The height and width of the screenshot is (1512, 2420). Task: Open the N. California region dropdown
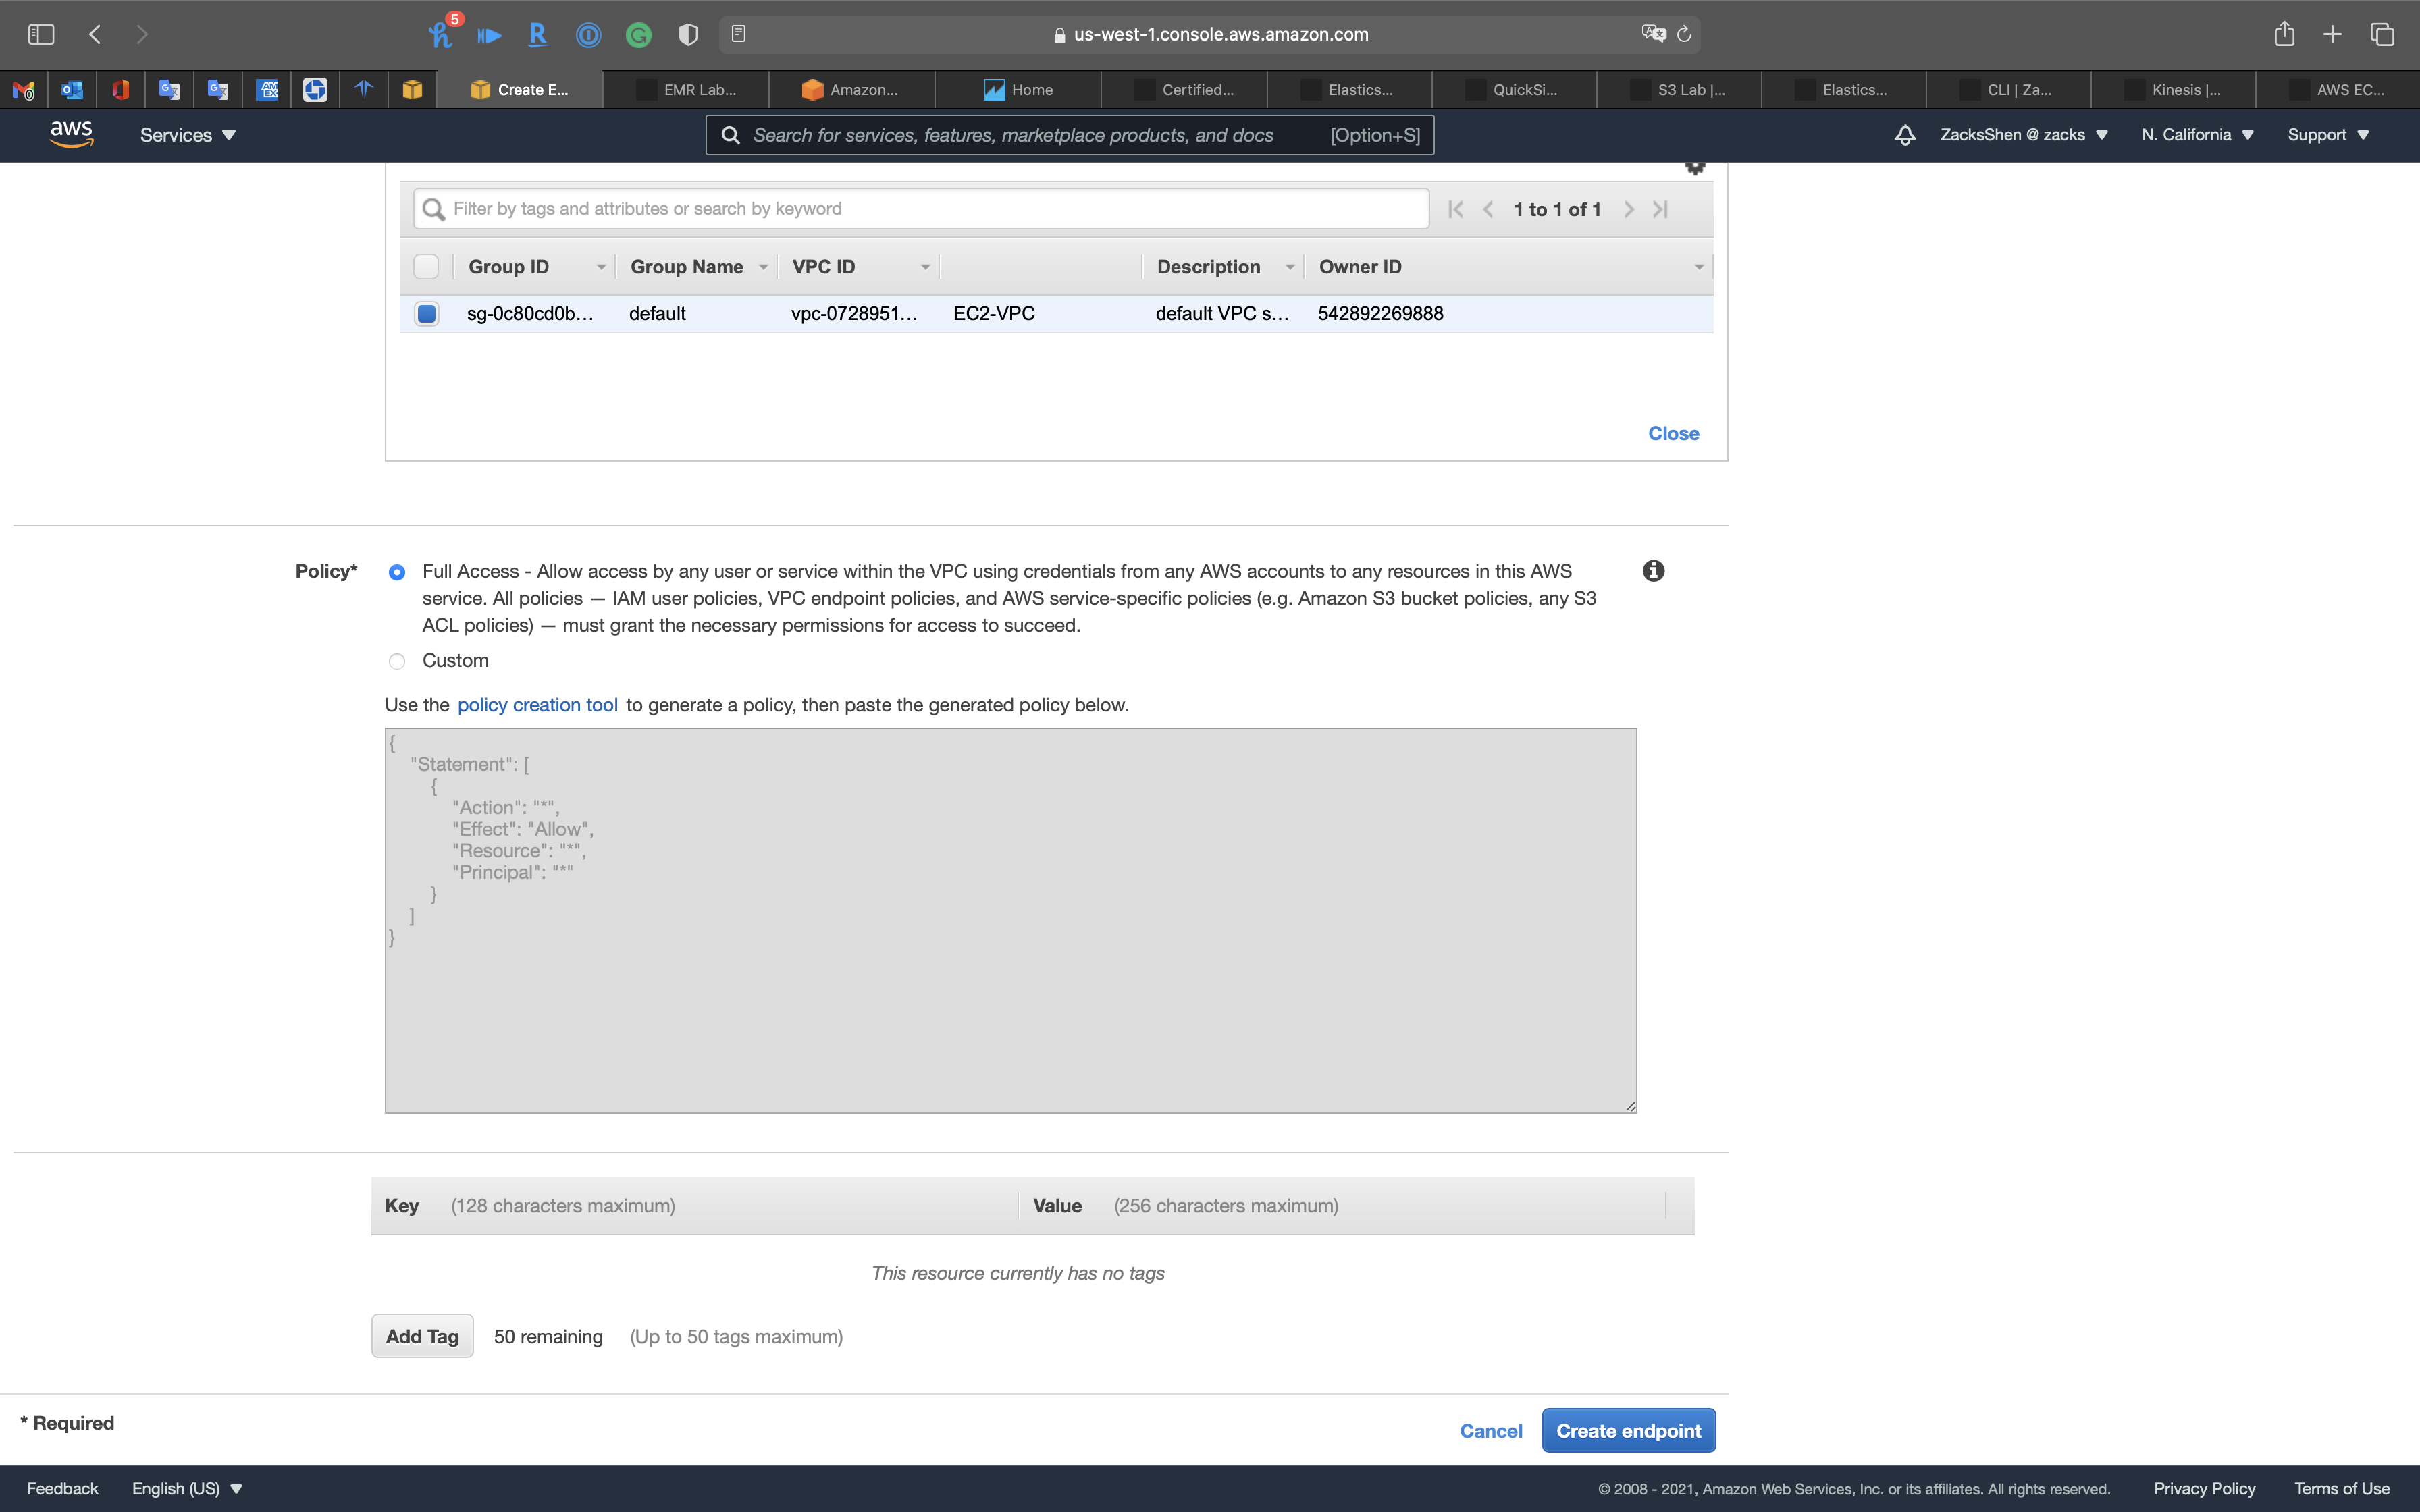2197,135
